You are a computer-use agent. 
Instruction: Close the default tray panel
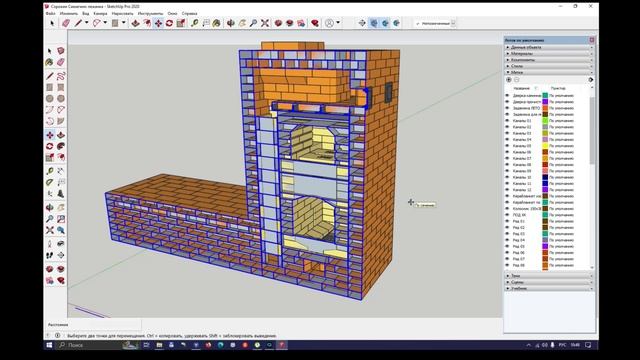click(x=591, y=40)
